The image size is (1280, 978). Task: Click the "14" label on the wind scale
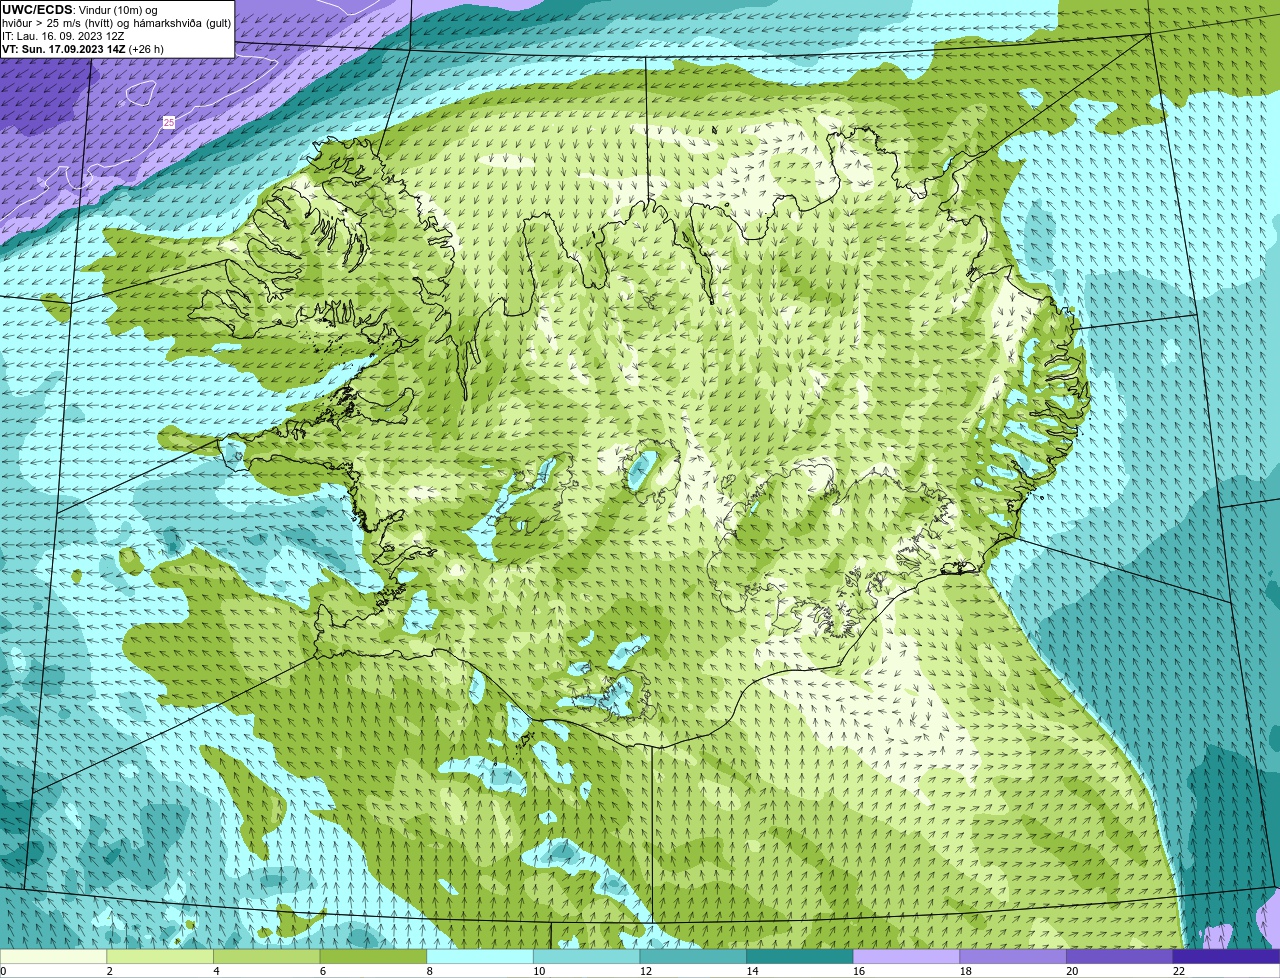click(x=752, y=971)
